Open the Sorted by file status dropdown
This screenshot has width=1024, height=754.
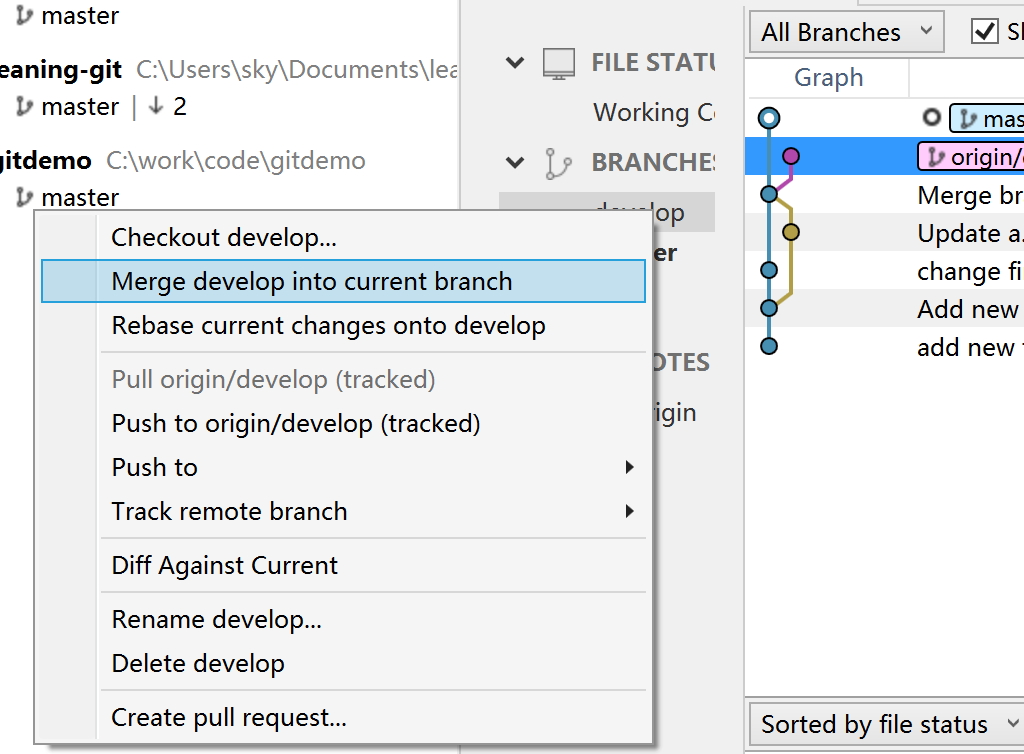(884, 724)
